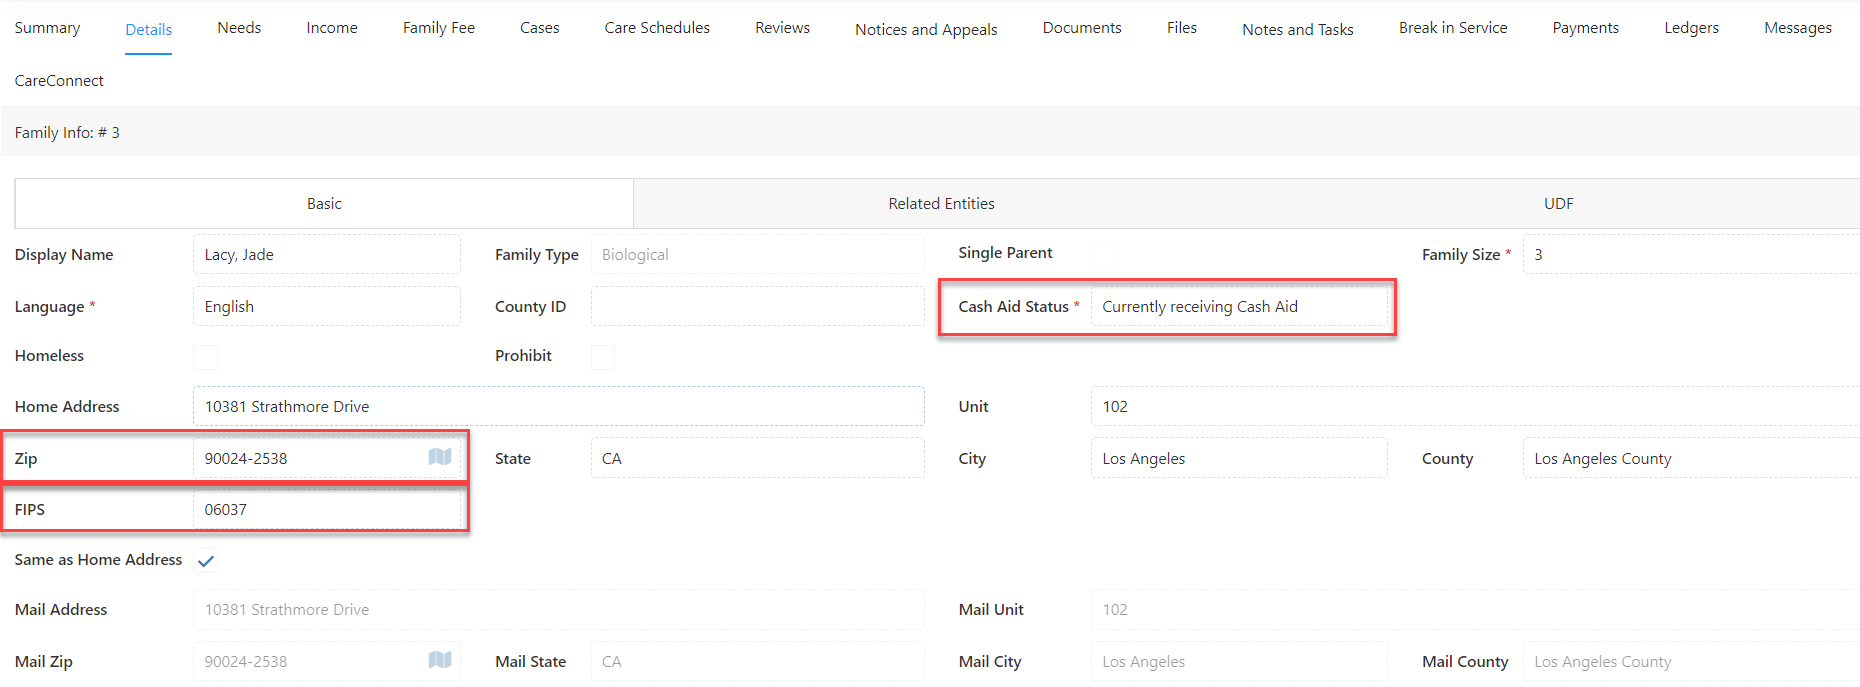Open the Messages tab
The image size is (1860, 687).
click(x=1798, y=28)
